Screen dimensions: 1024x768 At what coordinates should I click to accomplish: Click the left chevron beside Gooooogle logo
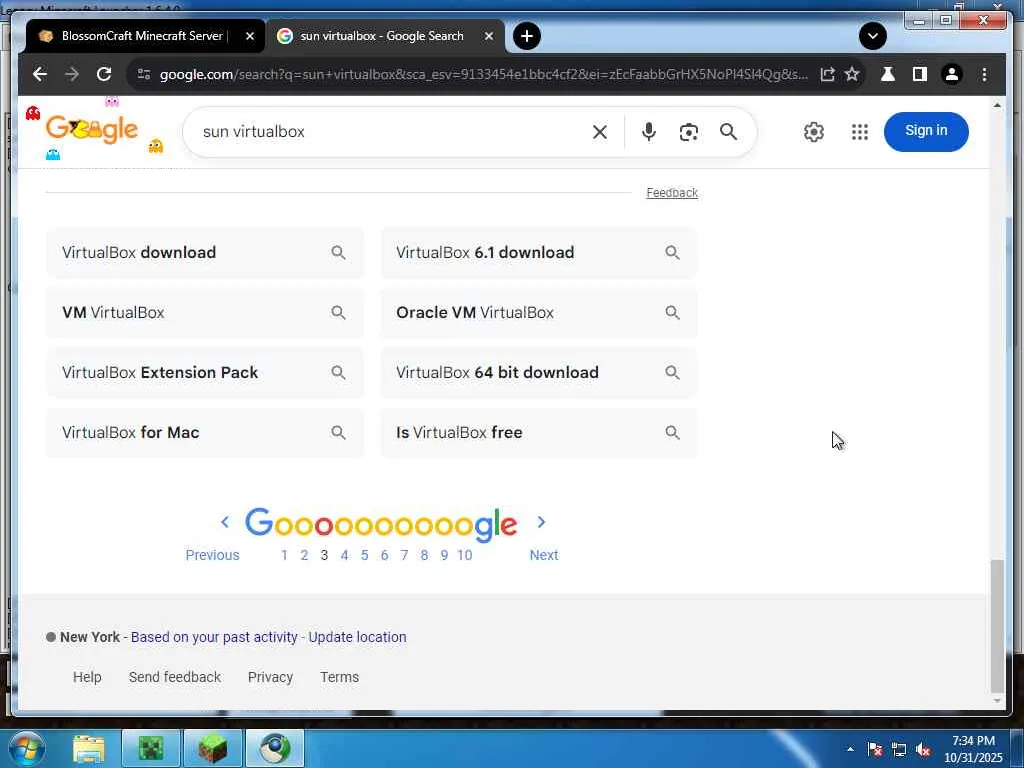225,522
